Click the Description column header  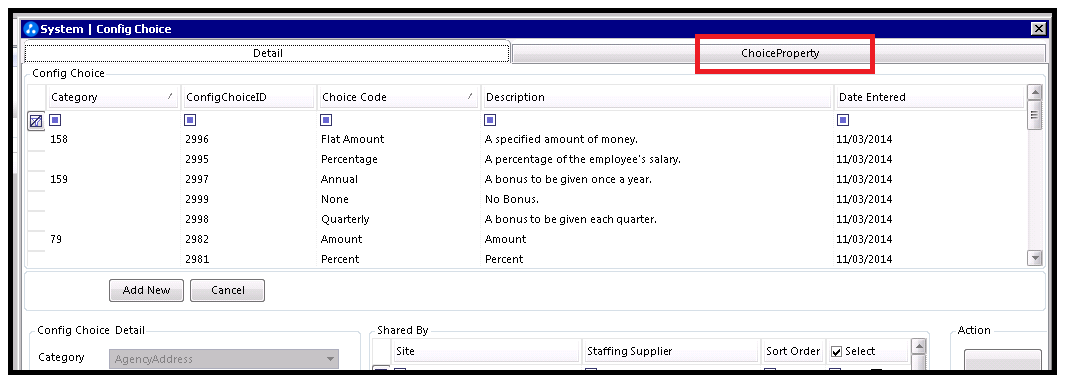(657, 97)
